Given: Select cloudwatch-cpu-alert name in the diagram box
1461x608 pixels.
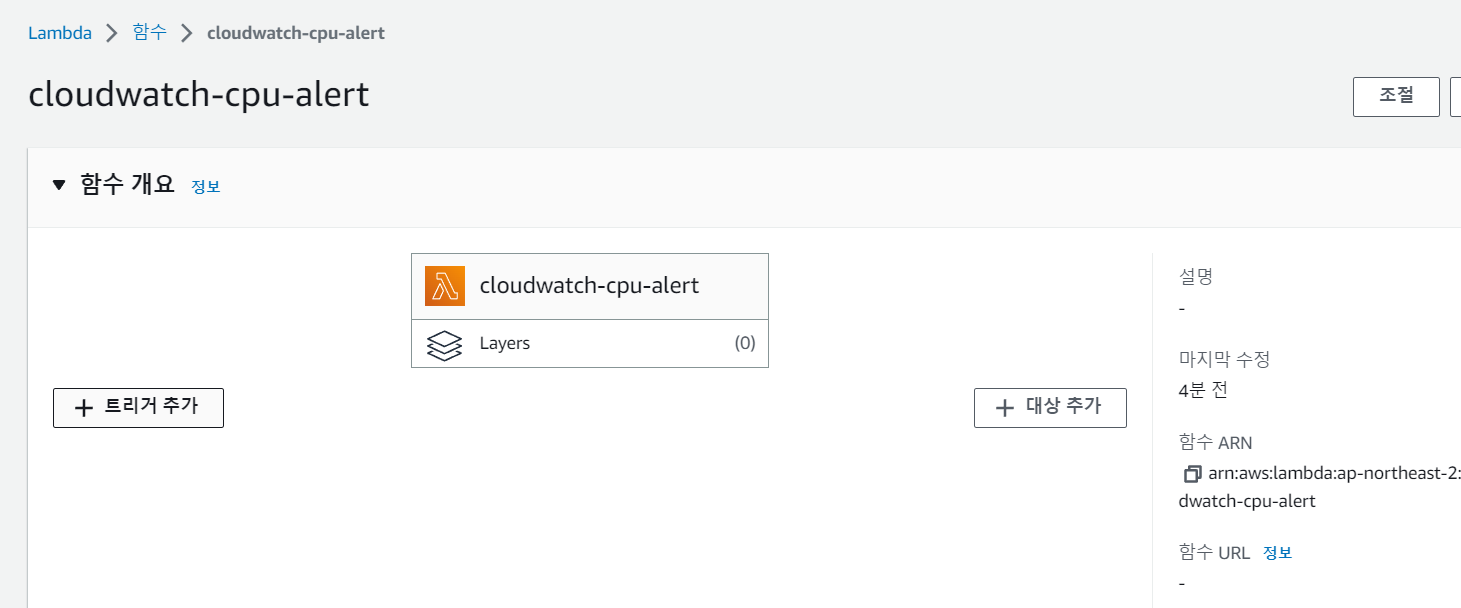Looking at the screenshot, I should [x=589, y=286].
